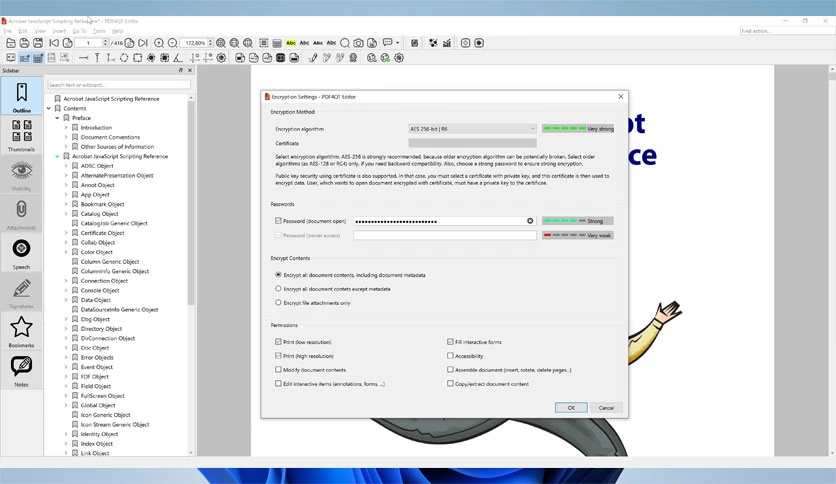Select the angle measurement tool
The image size is (836, 484).
click(x=178, y=58)
